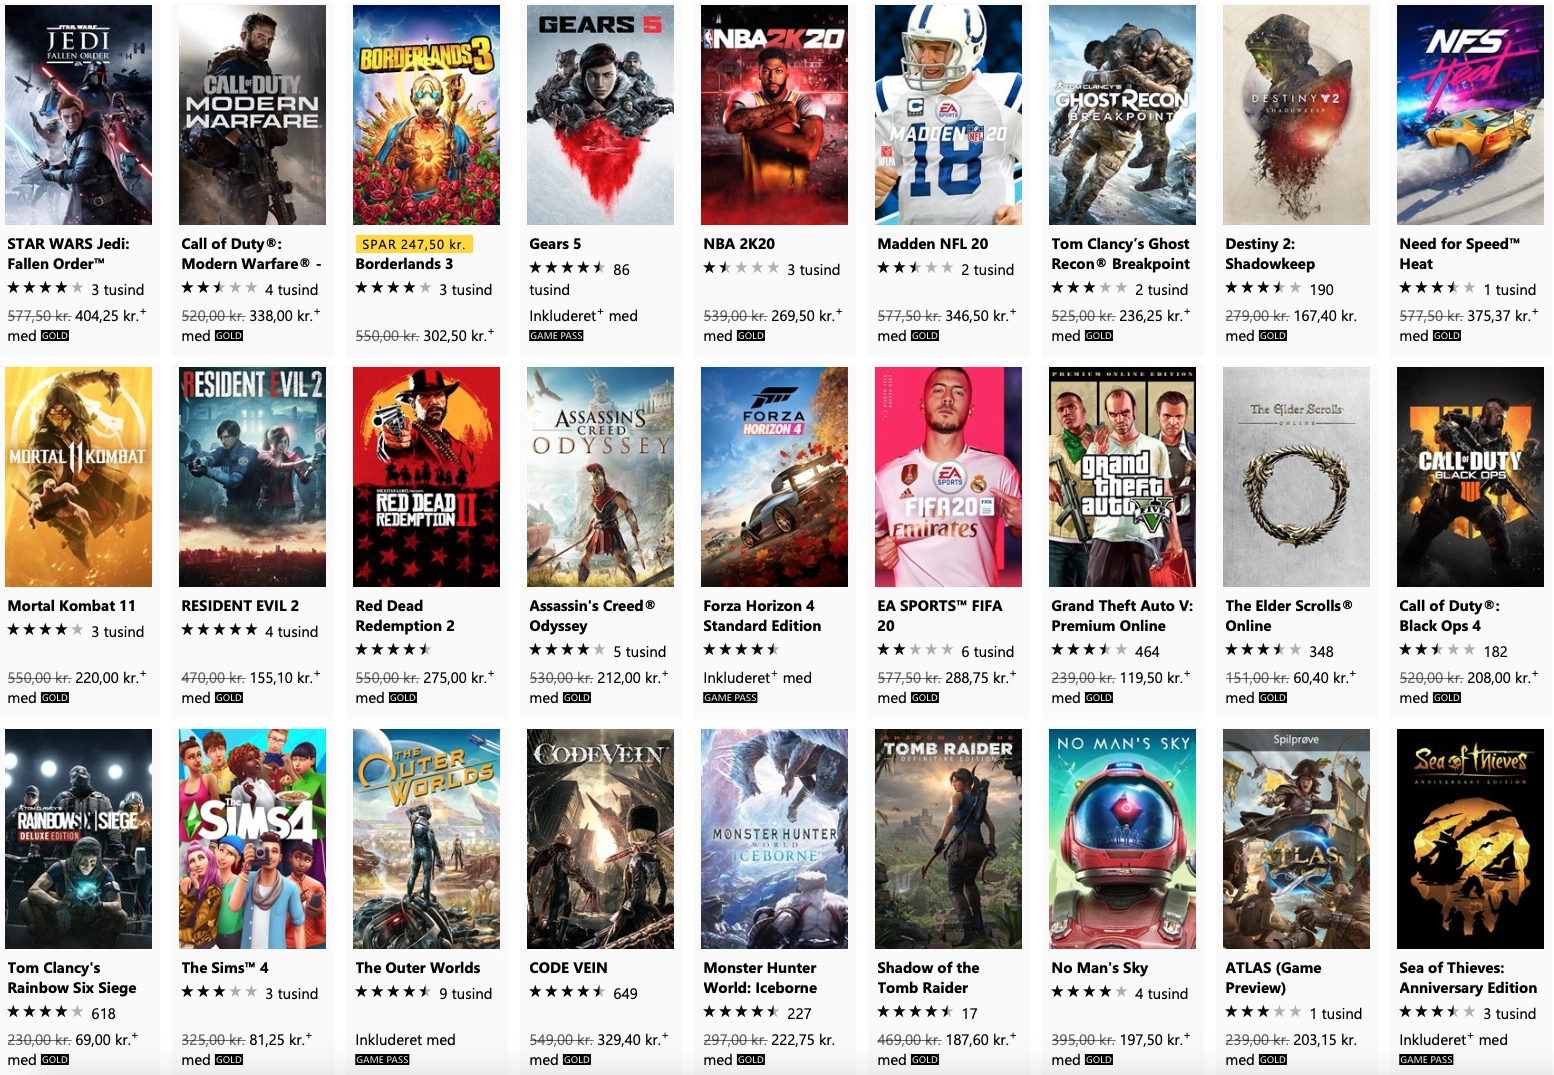This screenshot has width=1554, height=1075.
Task: Open the Forza Horizon 4 cover image
Action: point(774,477)
